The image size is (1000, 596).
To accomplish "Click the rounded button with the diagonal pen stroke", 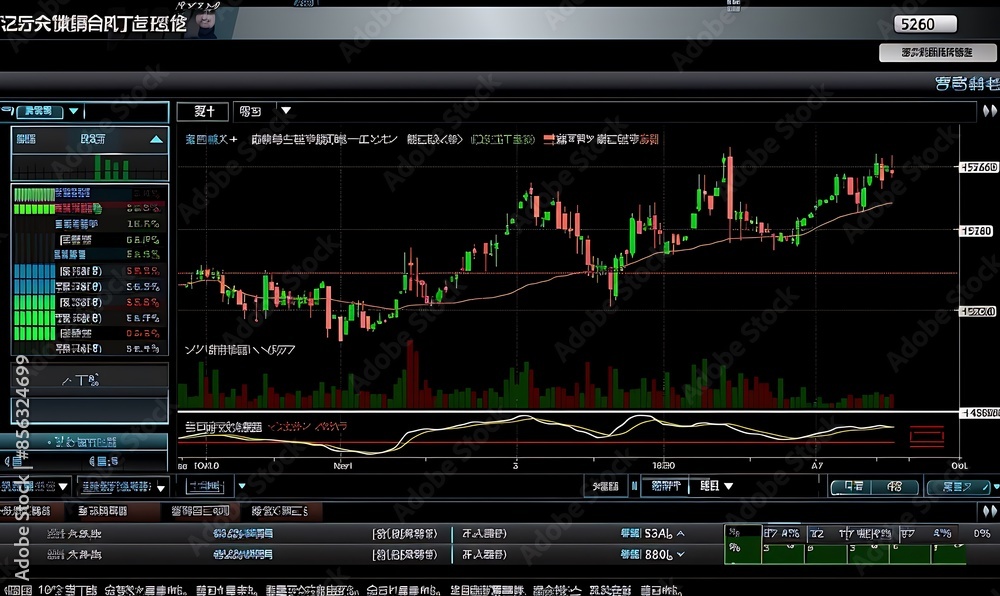I will (x=958, y=486).
